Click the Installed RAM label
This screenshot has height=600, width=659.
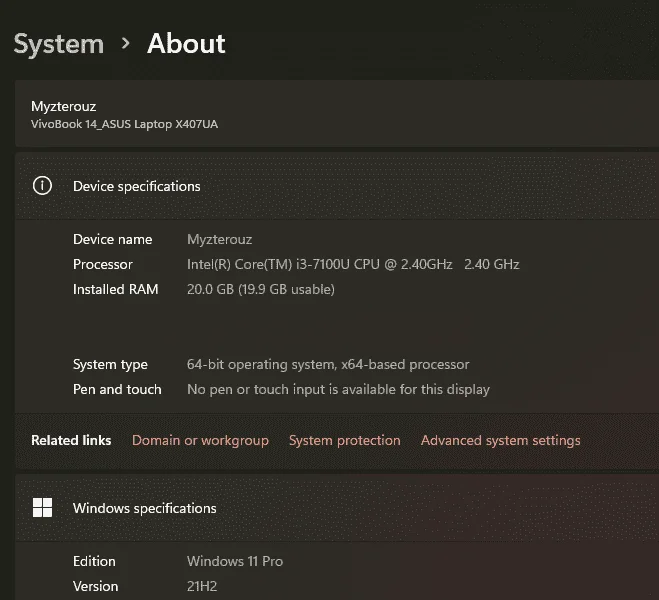[x=116, y=289]
